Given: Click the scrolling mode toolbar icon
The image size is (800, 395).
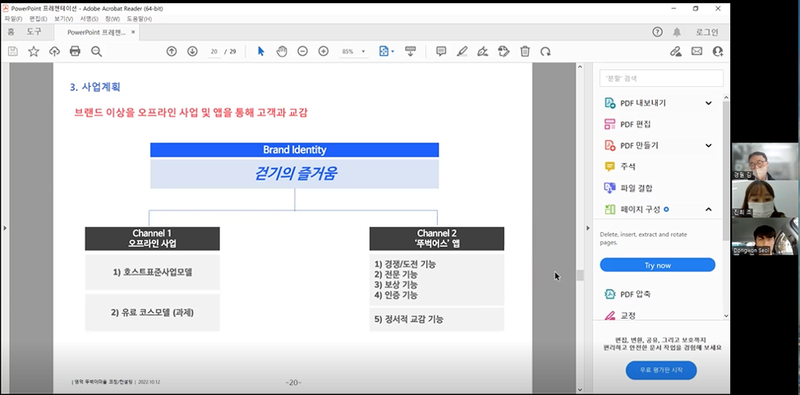Looking at the screenshot, I should point(410,51).
